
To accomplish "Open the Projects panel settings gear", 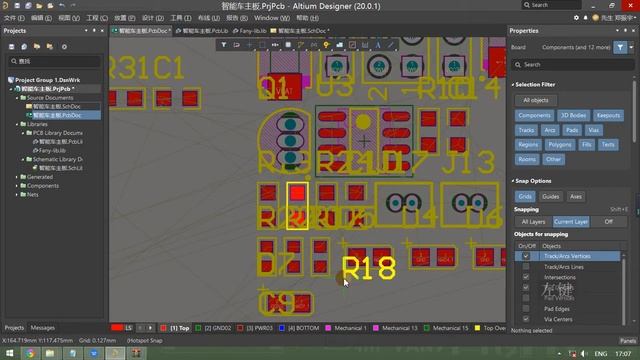I will [64, 47].
